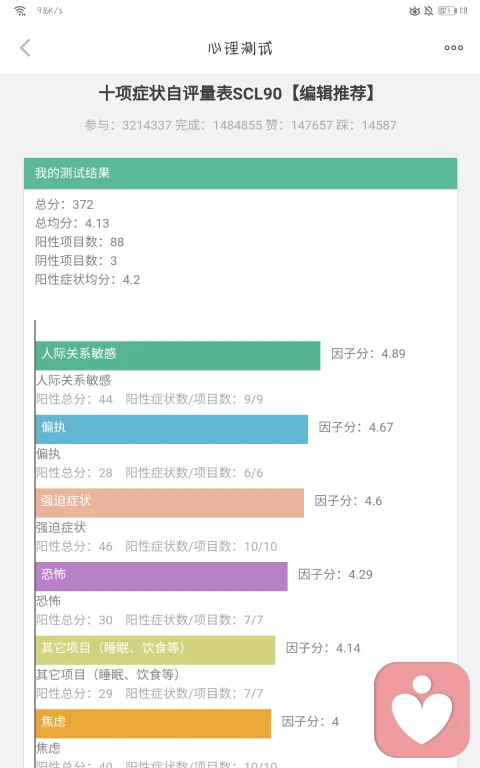The image size is (480, 768).
Task: Select the blue 偏执 factor bar
Action: (172, 429)
